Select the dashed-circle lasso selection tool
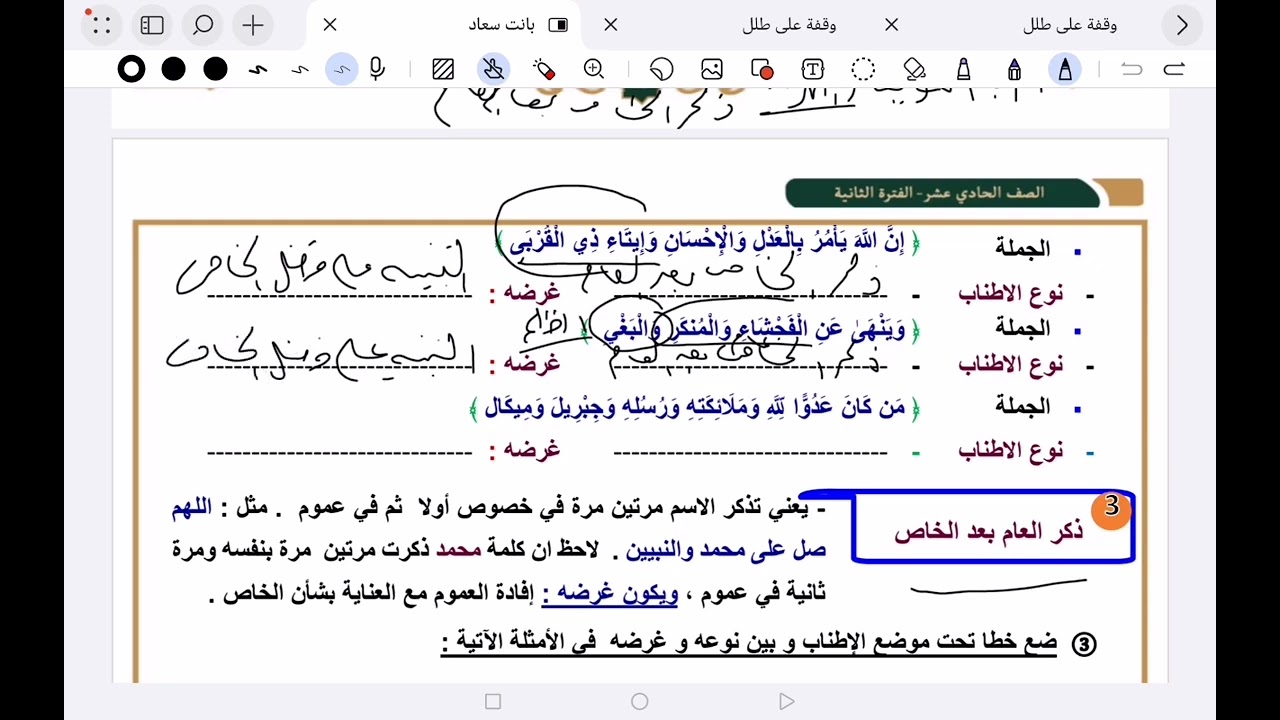The image size is (1280, 720). coord(863,69)
